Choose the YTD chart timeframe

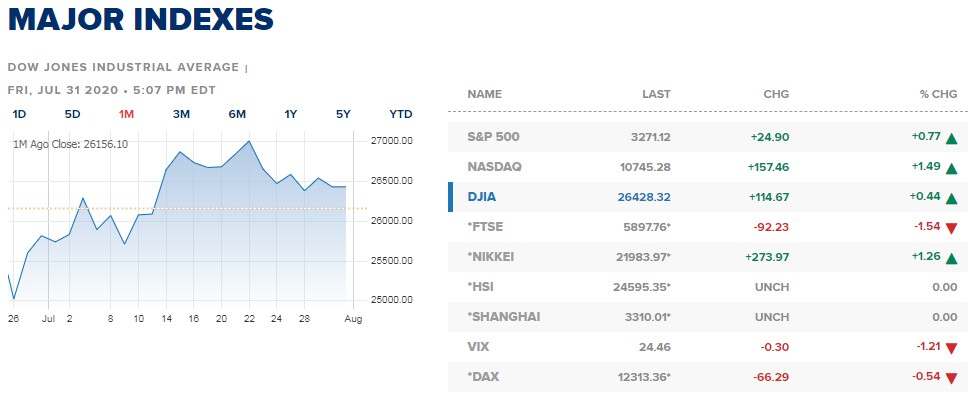pyautogui.click(x=400, y=114)
